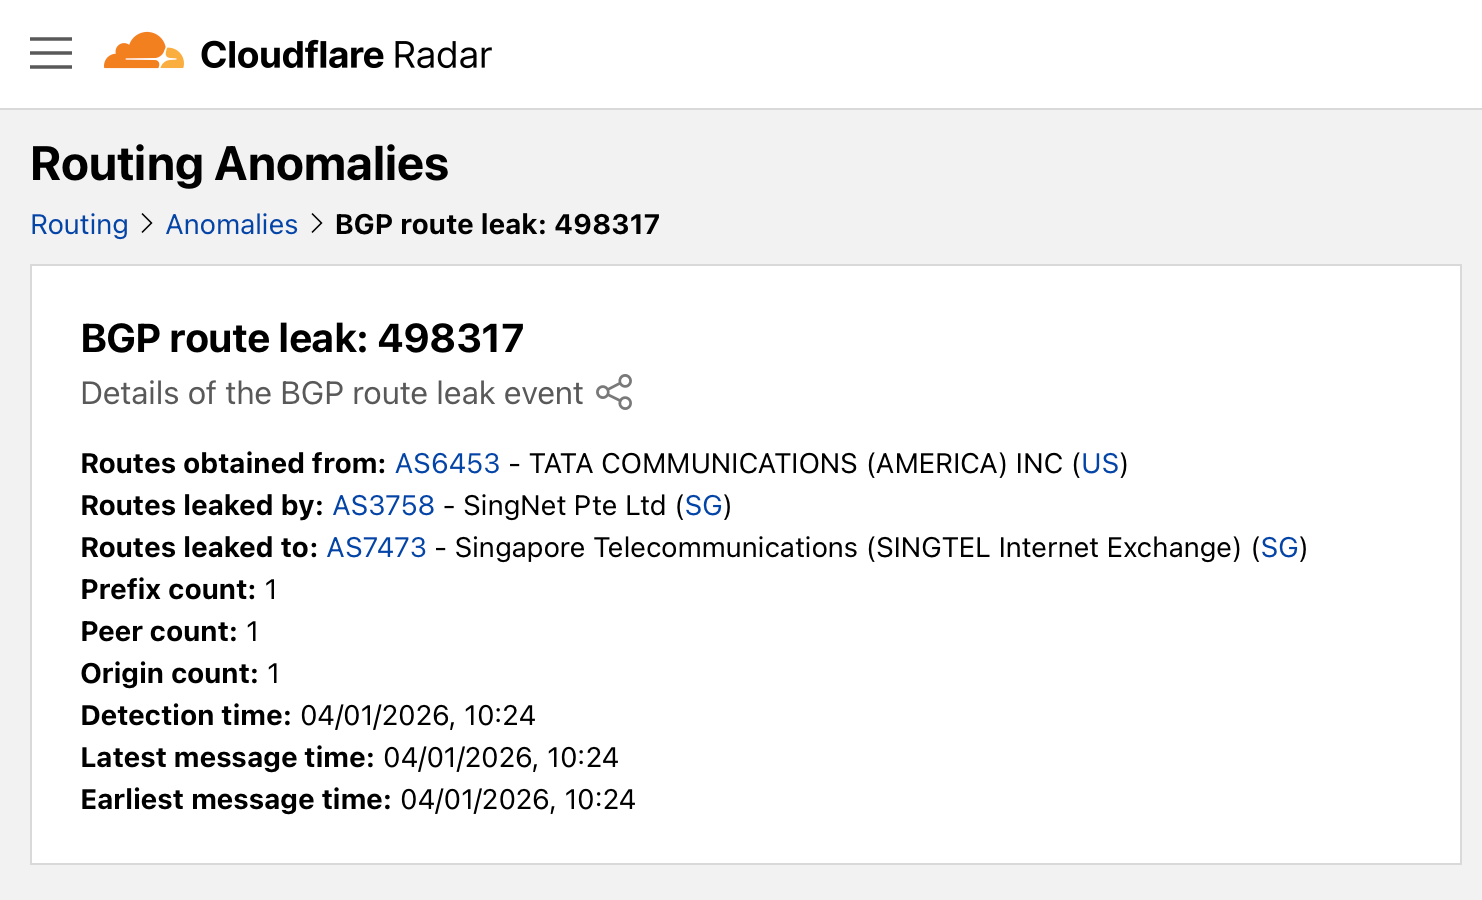Screen dimensions: 1482x900
Task: Click the Cloudflare Radar wordmark
Action: (x=346, y=55)
